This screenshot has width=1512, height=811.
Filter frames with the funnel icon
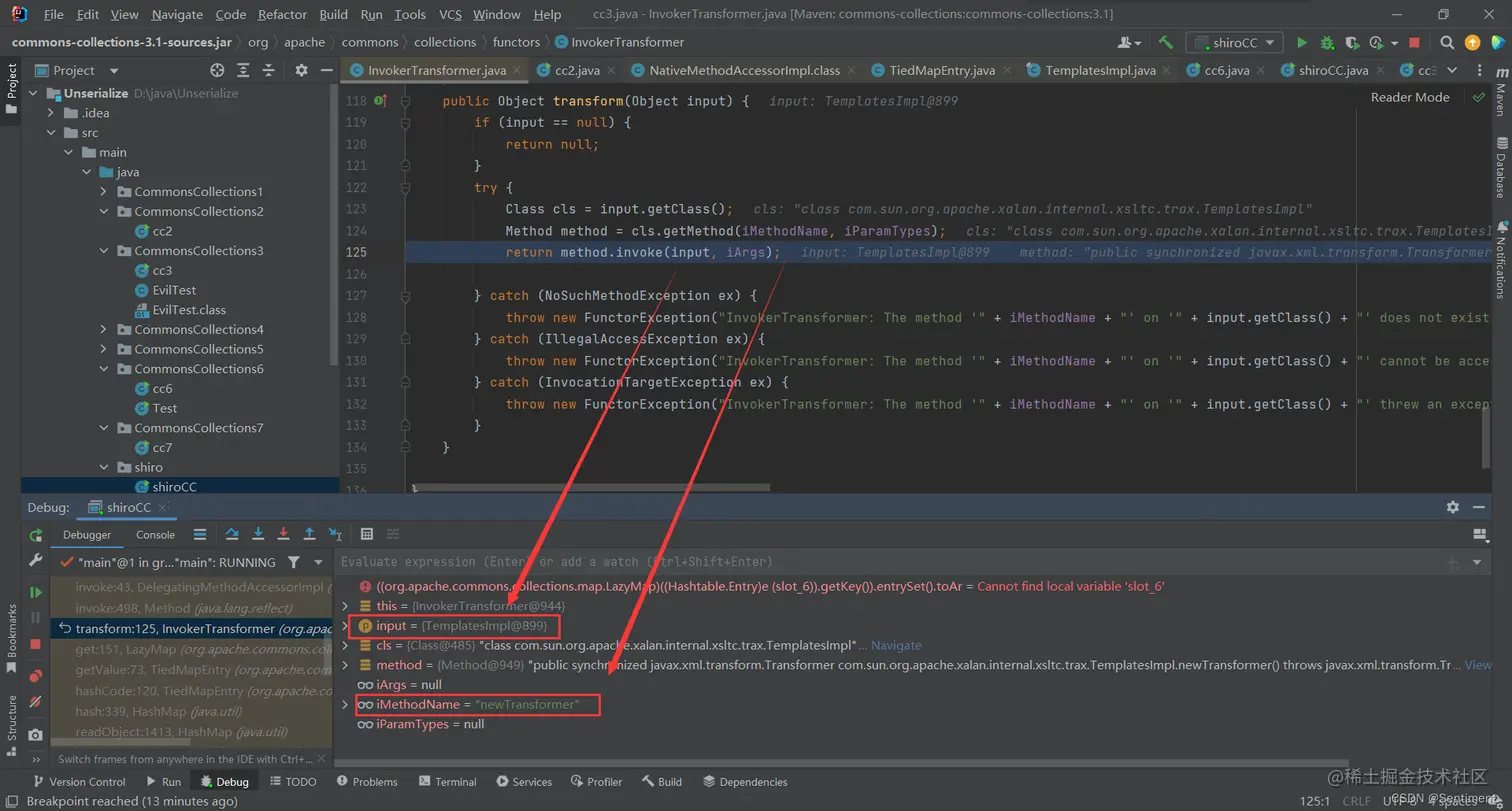(294, 562)
